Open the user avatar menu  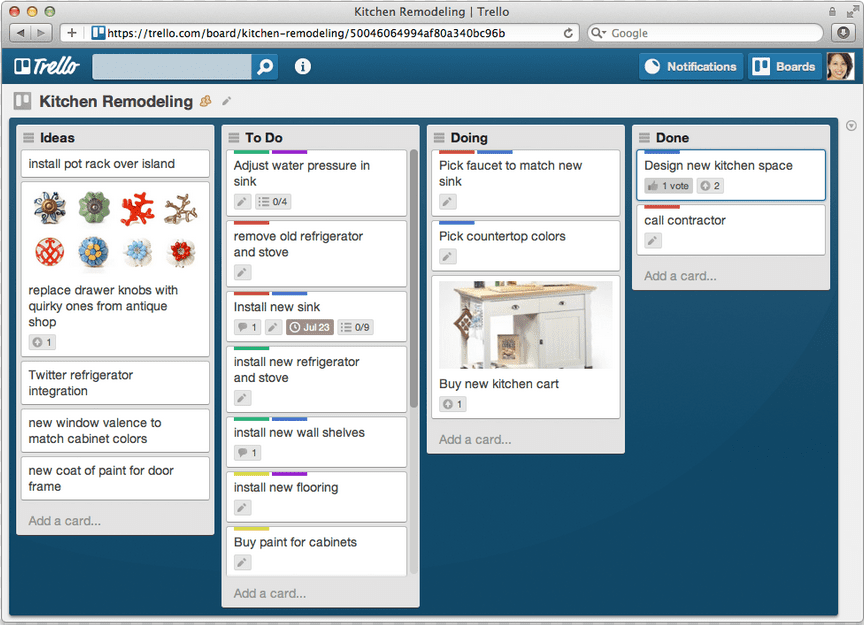(x=840, y=67)
